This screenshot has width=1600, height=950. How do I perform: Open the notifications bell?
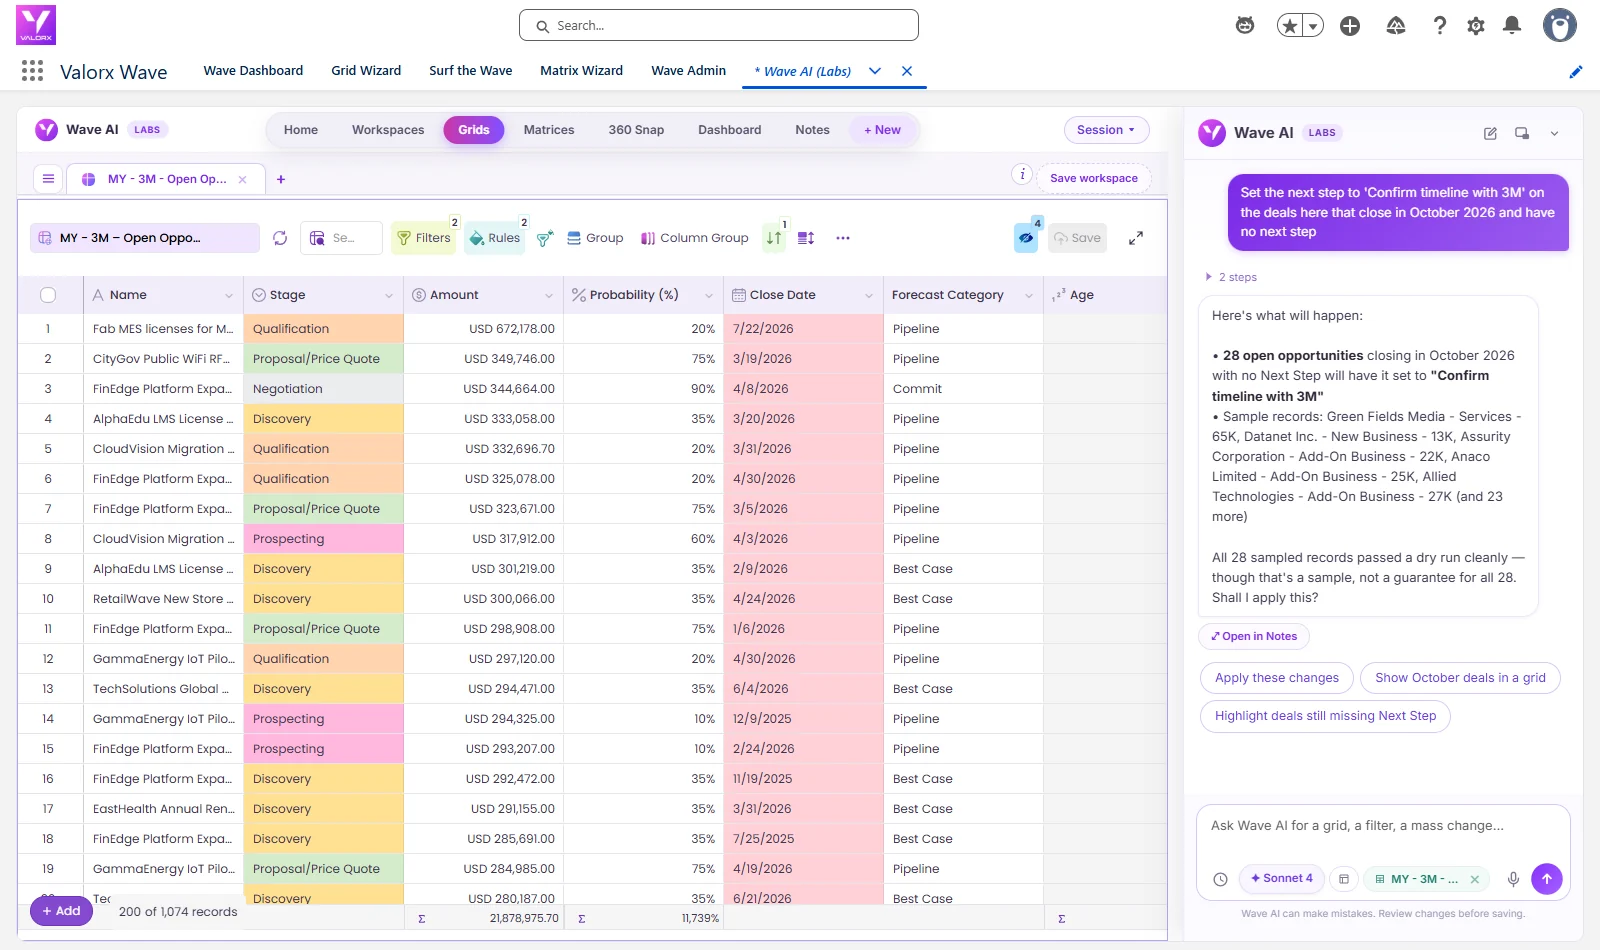tap(1512, 26)
